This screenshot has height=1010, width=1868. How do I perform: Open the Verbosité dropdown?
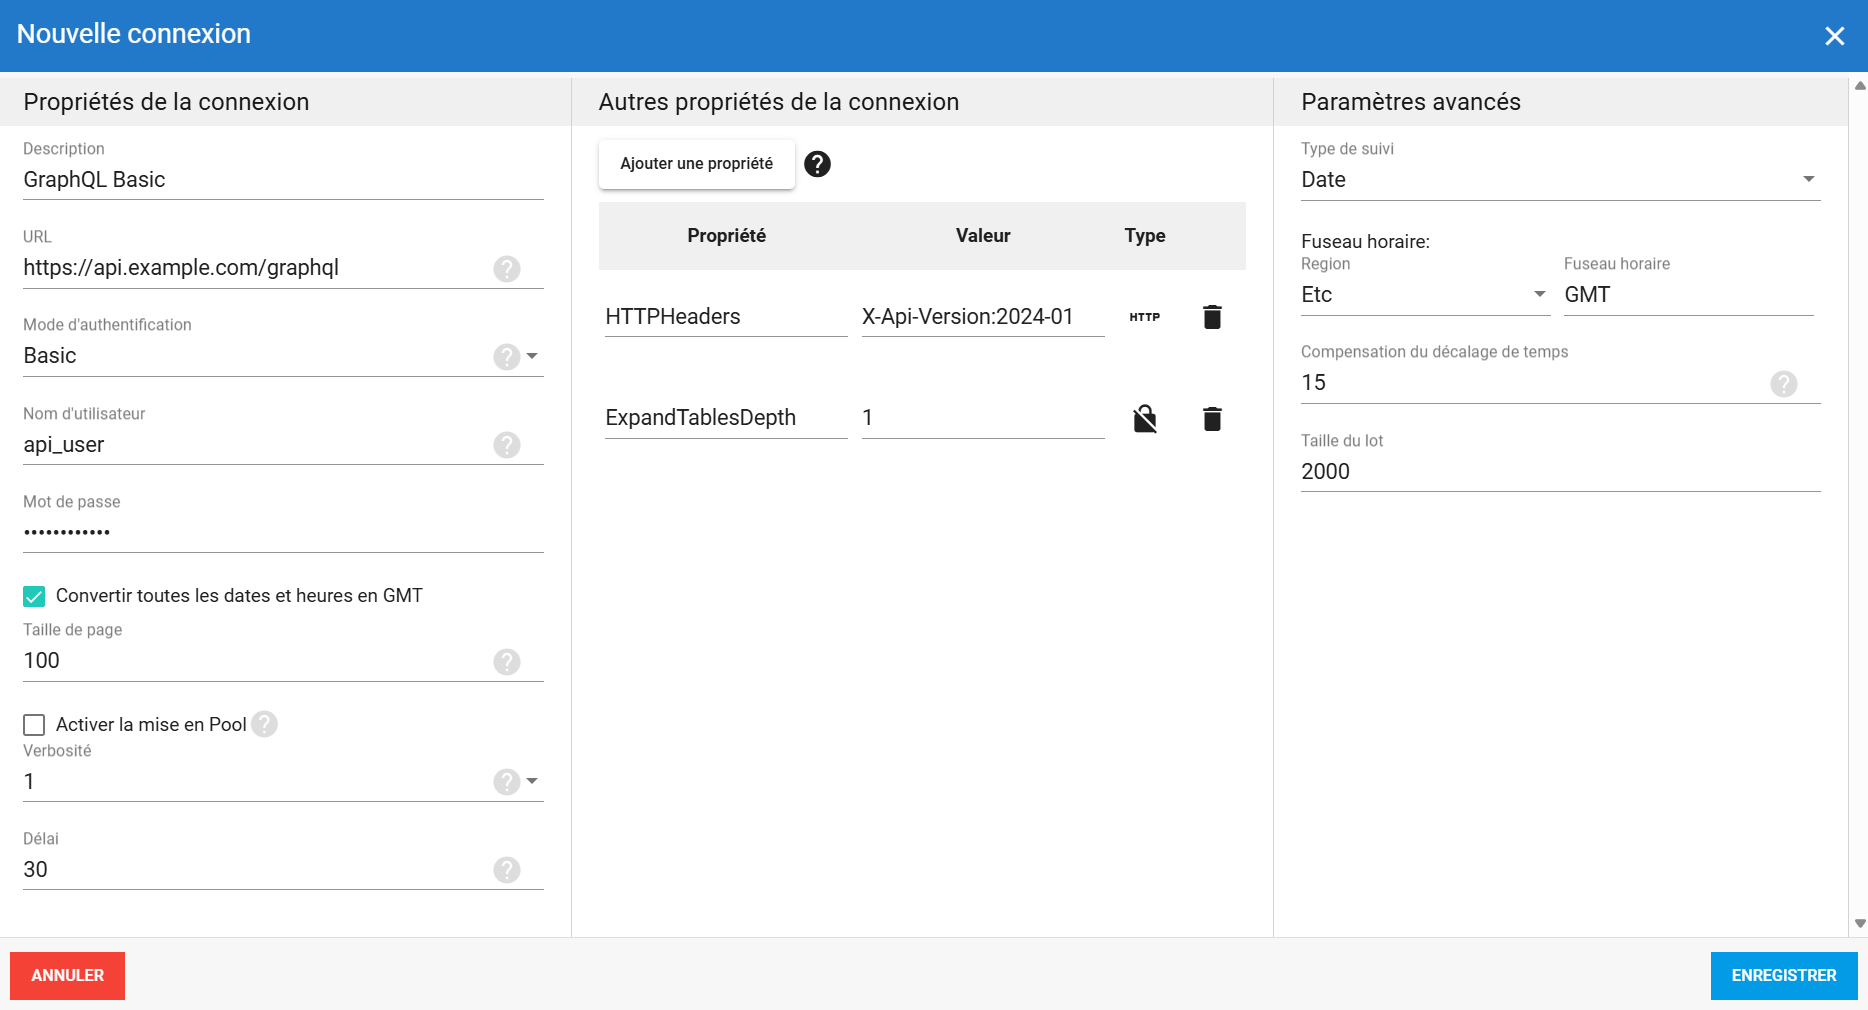click(532, 781)
